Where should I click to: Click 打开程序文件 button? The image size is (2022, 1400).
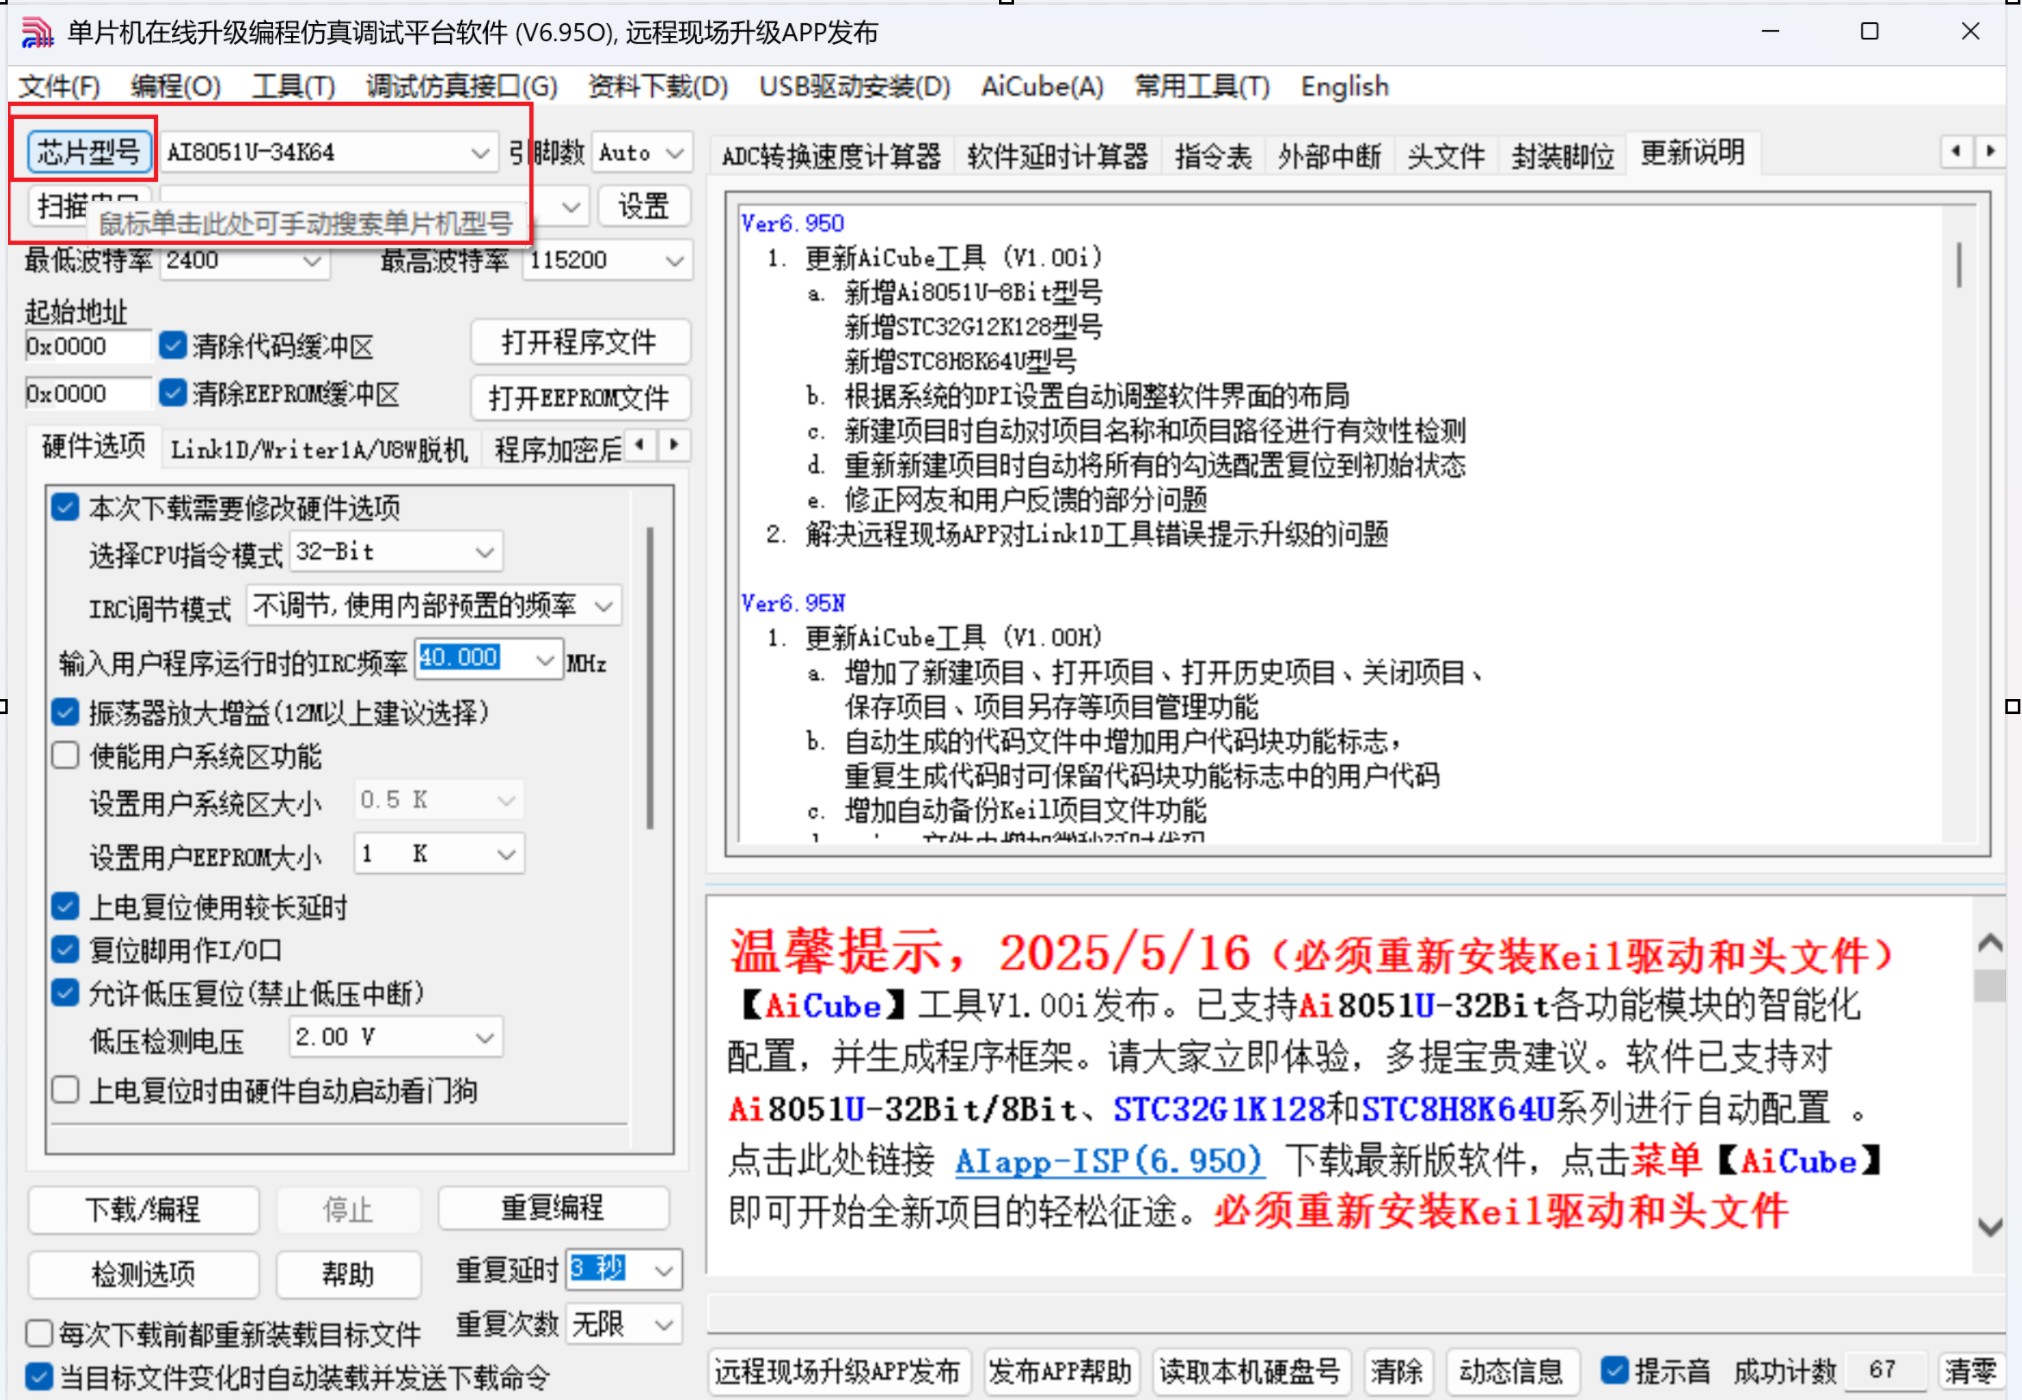[579, 343]
